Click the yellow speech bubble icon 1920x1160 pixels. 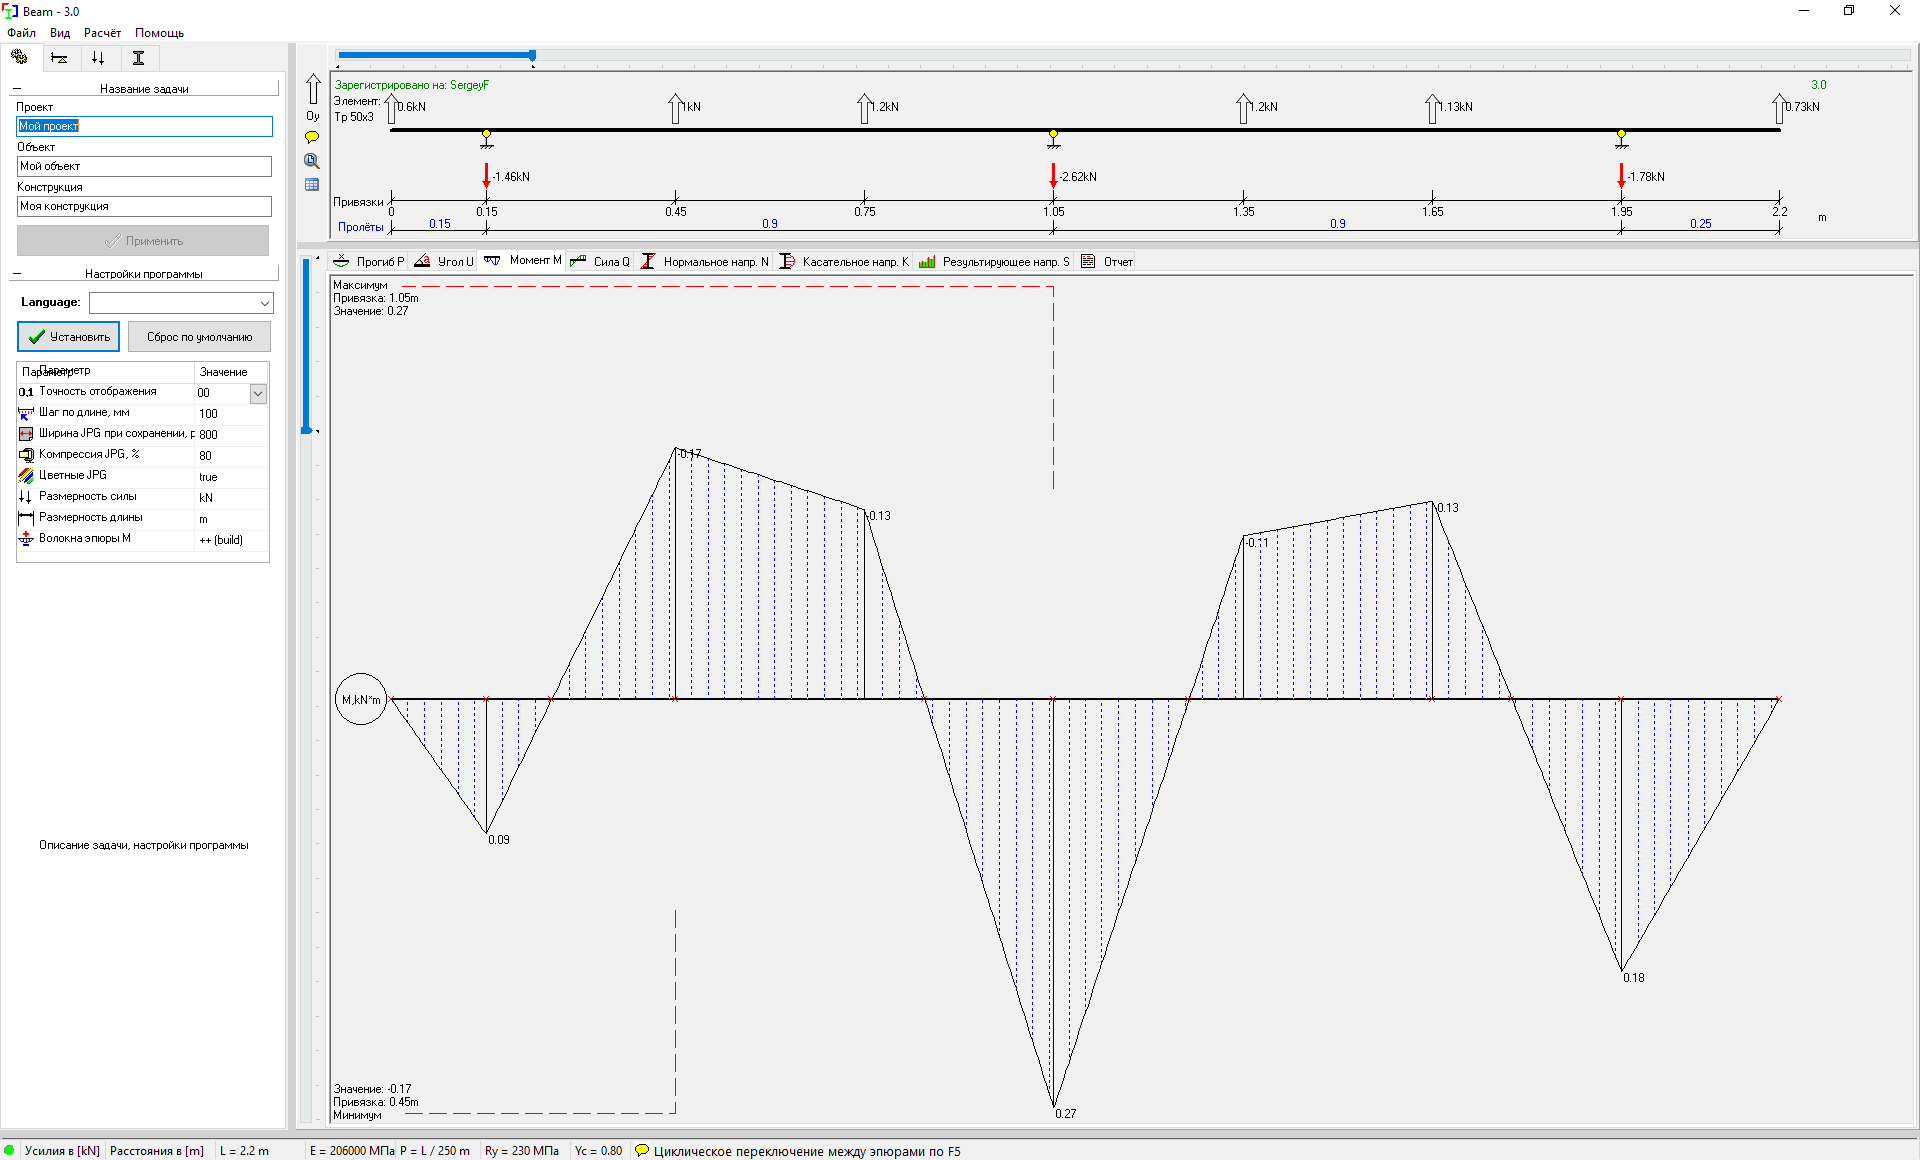pos(312,137)
